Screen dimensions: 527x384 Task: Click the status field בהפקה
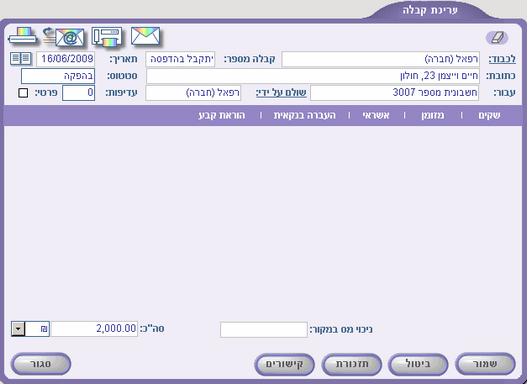pyautogui.click(x=58, y=76)
